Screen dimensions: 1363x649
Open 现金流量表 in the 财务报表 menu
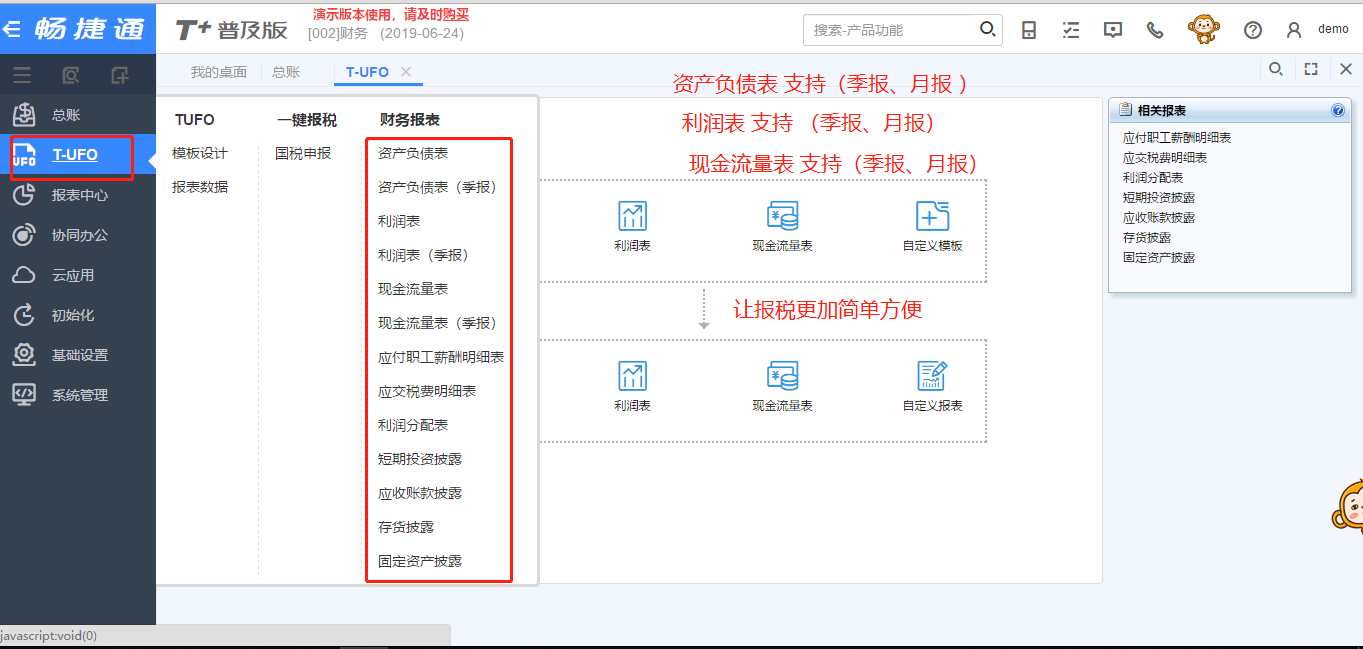click(x=413, y=289)
